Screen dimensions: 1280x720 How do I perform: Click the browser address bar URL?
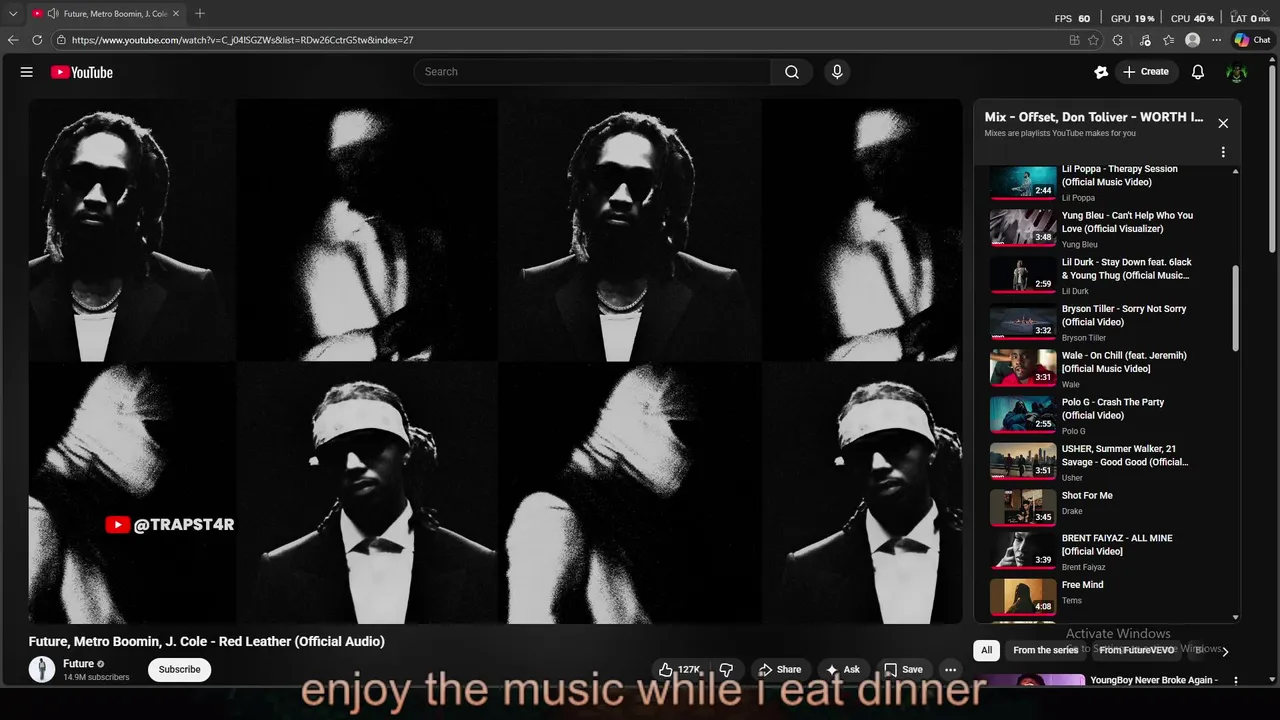(242, 40)
